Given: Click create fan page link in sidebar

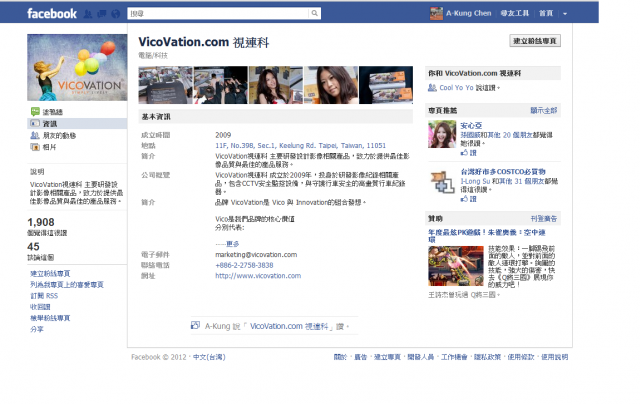Looking at the screenshot, I should click(x=50, y=273).
